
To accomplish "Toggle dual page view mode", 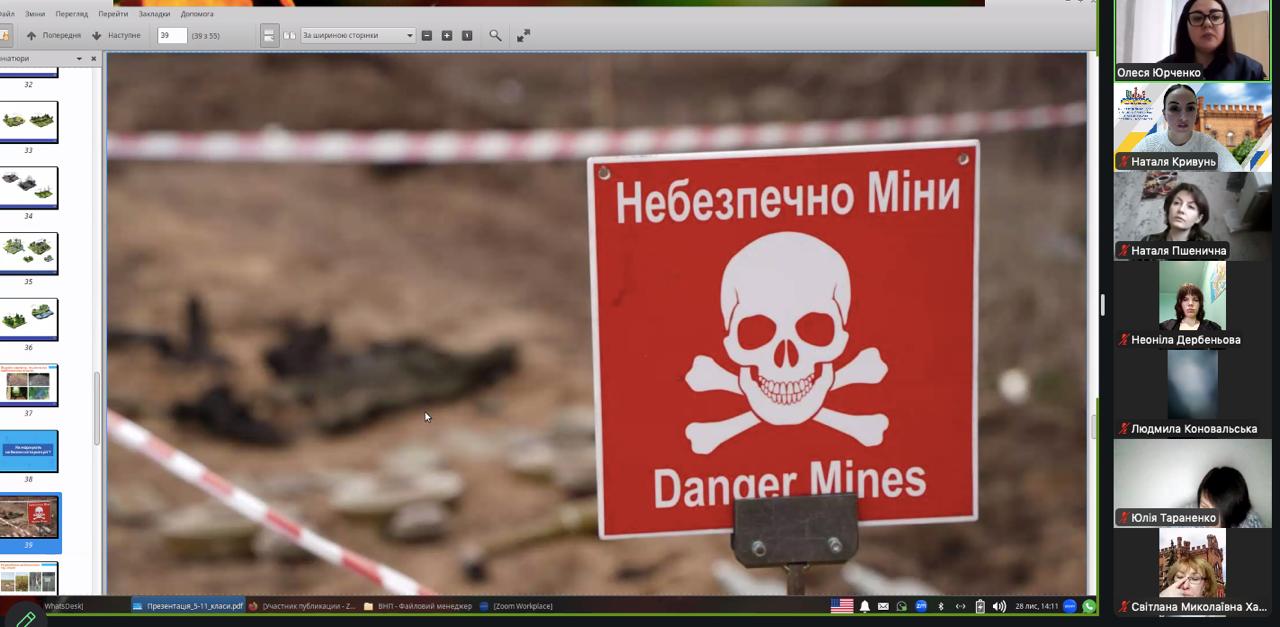I will point(289,35).
